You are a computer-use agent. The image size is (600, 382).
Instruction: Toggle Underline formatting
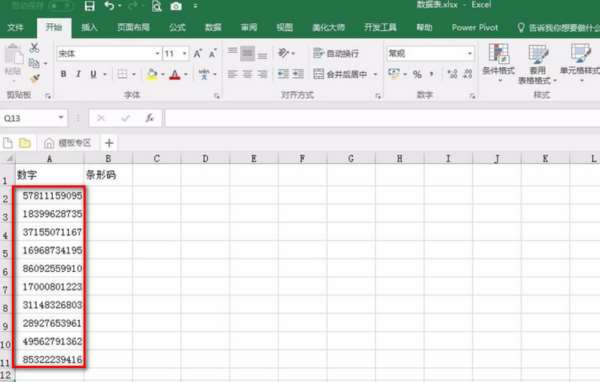click(x=93, y=74)
